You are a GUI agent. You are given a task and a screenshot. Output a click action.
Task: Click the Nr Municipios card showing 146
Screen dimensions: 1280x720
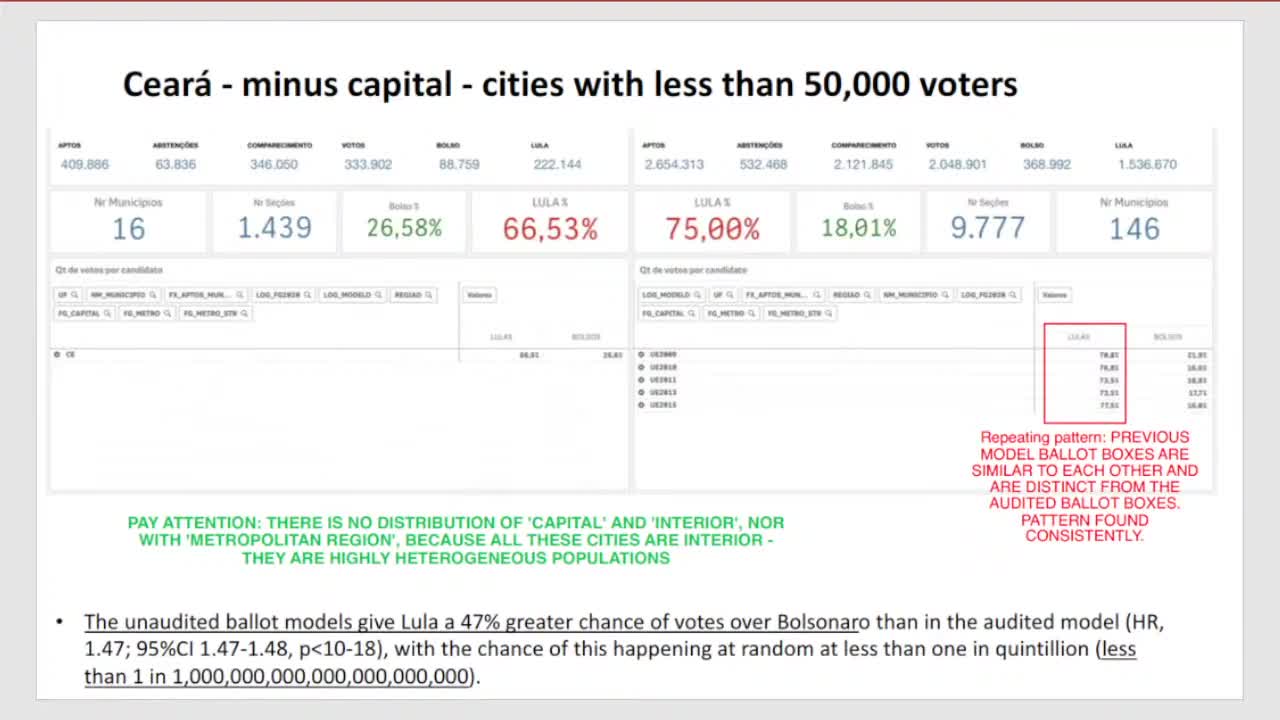pos(1133,222)
